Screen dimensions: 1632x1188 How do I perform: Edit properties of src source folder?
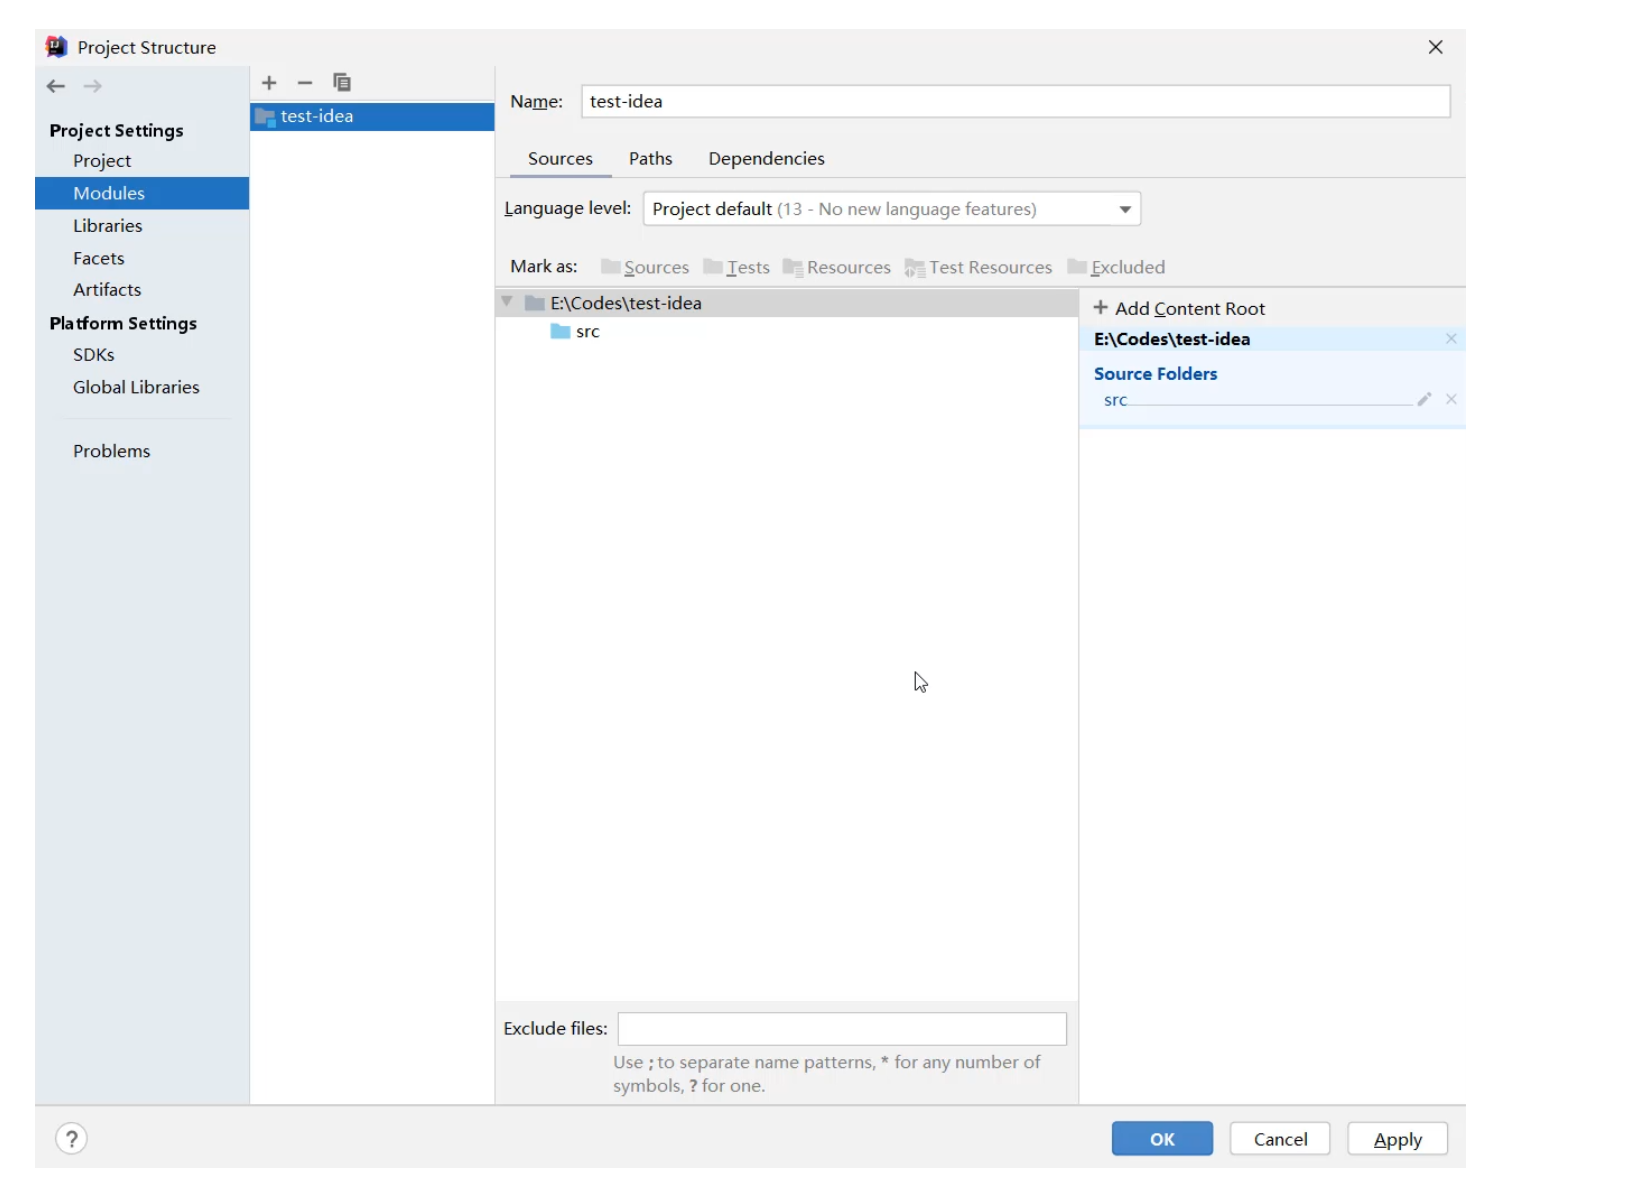(x=1424, y=399)
